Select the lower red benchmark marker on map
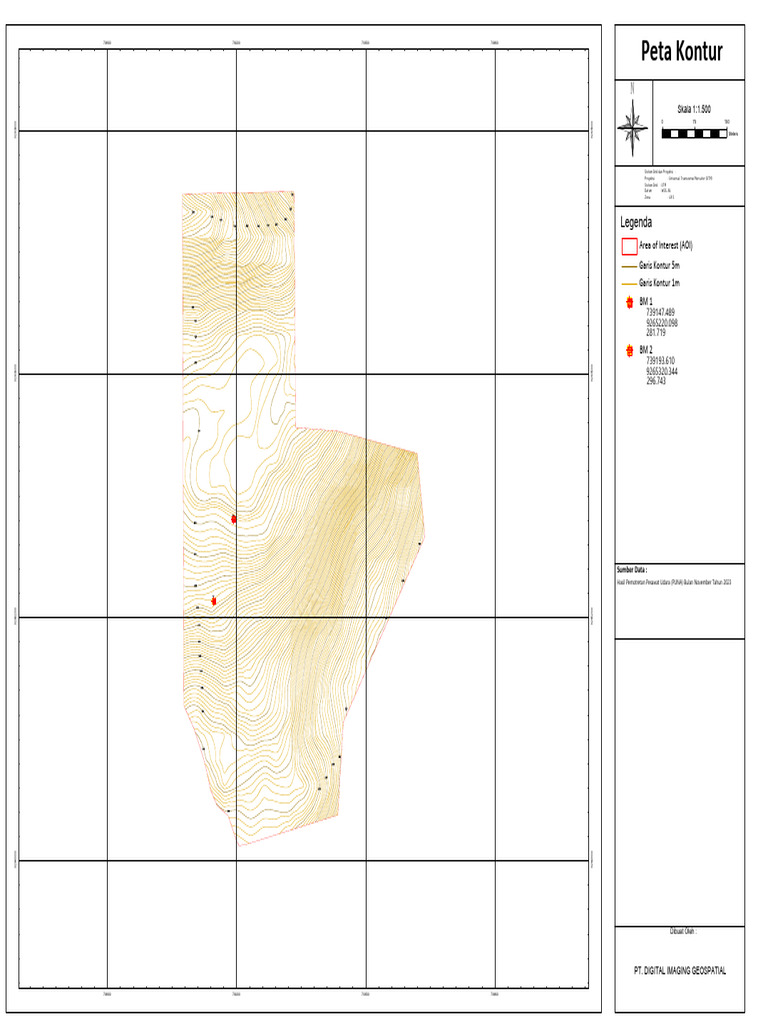Viewport: 768px width, 1024px height. pyautogui.click(x=213, y=601)
